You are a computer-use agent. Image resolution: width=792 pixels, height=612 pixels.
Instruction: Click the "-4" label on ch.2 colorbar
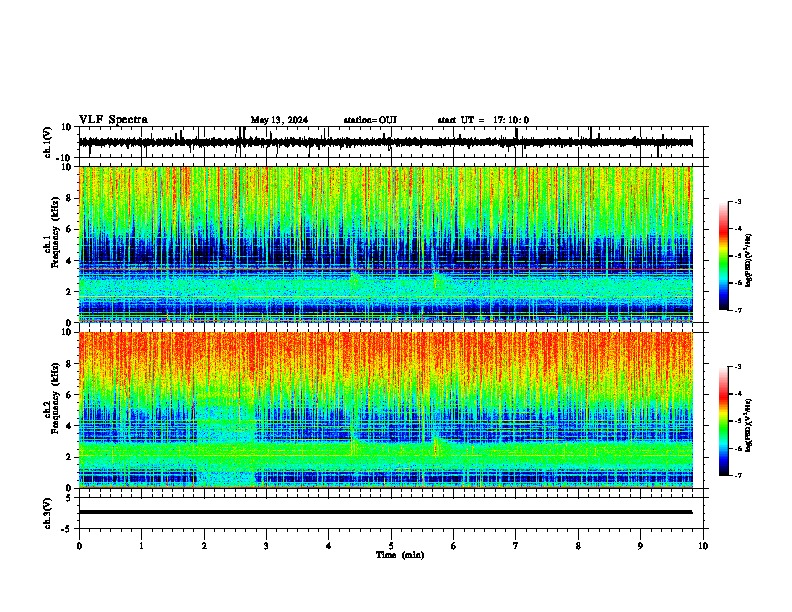click(737, 394)
